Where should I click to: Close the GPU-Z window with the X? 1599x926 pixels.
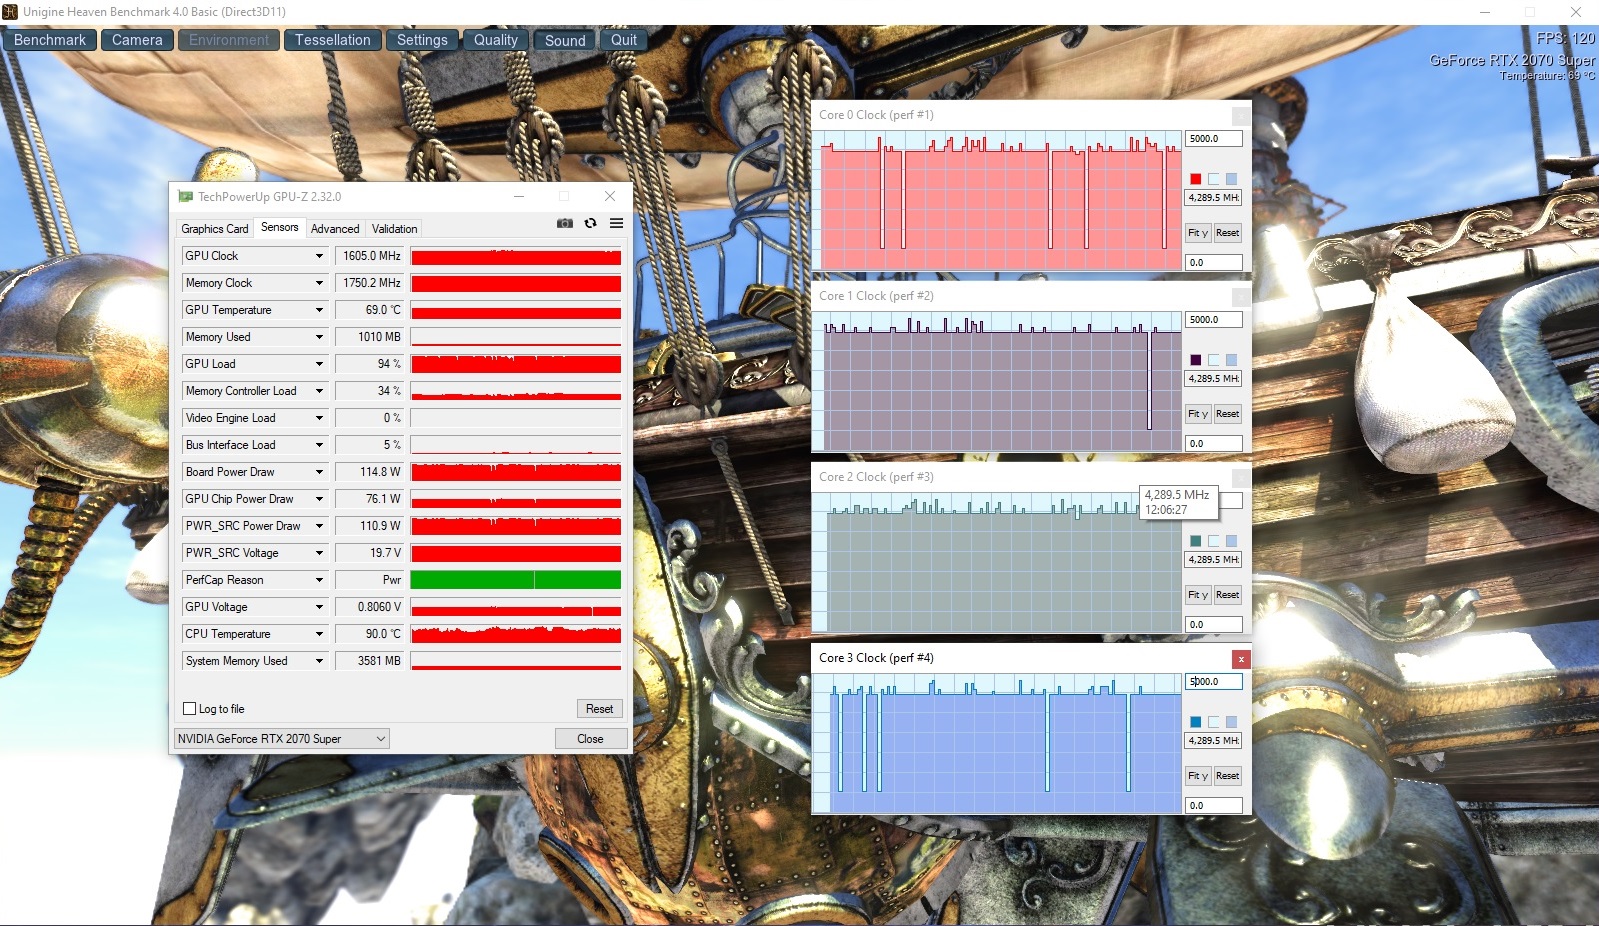click(x=610, y=197)
